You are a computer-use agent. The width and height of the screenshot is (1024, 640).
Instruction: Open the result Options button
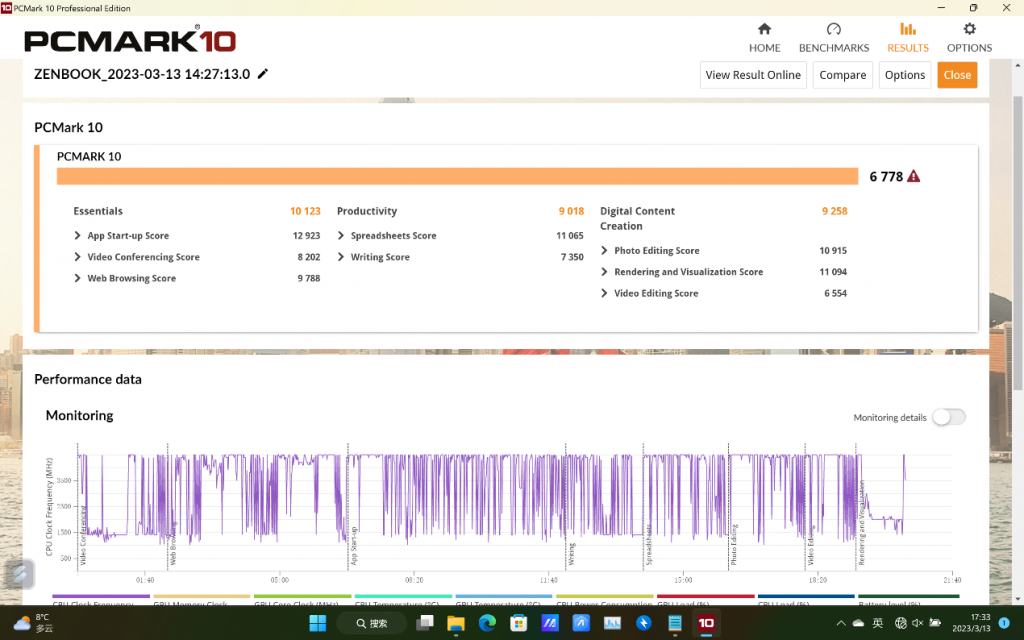[x=904, y=75]
